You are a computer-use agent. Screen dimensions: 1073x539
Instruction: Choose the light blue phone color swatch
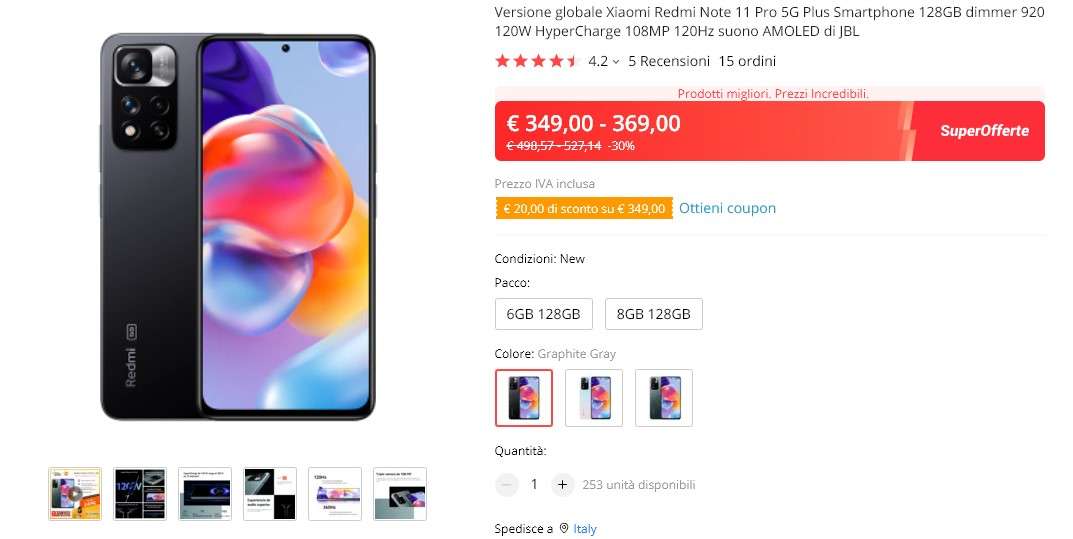coord(594,398)
